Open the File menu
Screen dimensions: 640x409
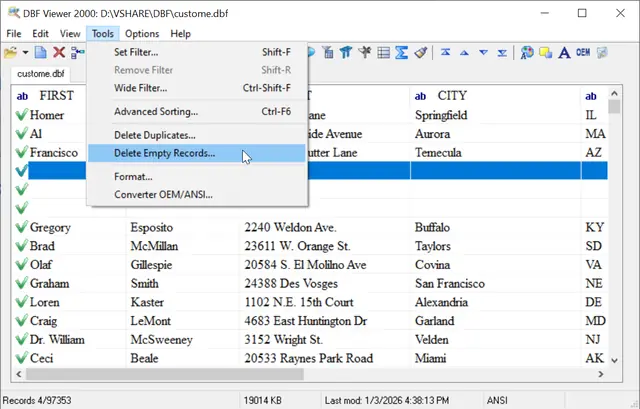click(x=14, y=34)
